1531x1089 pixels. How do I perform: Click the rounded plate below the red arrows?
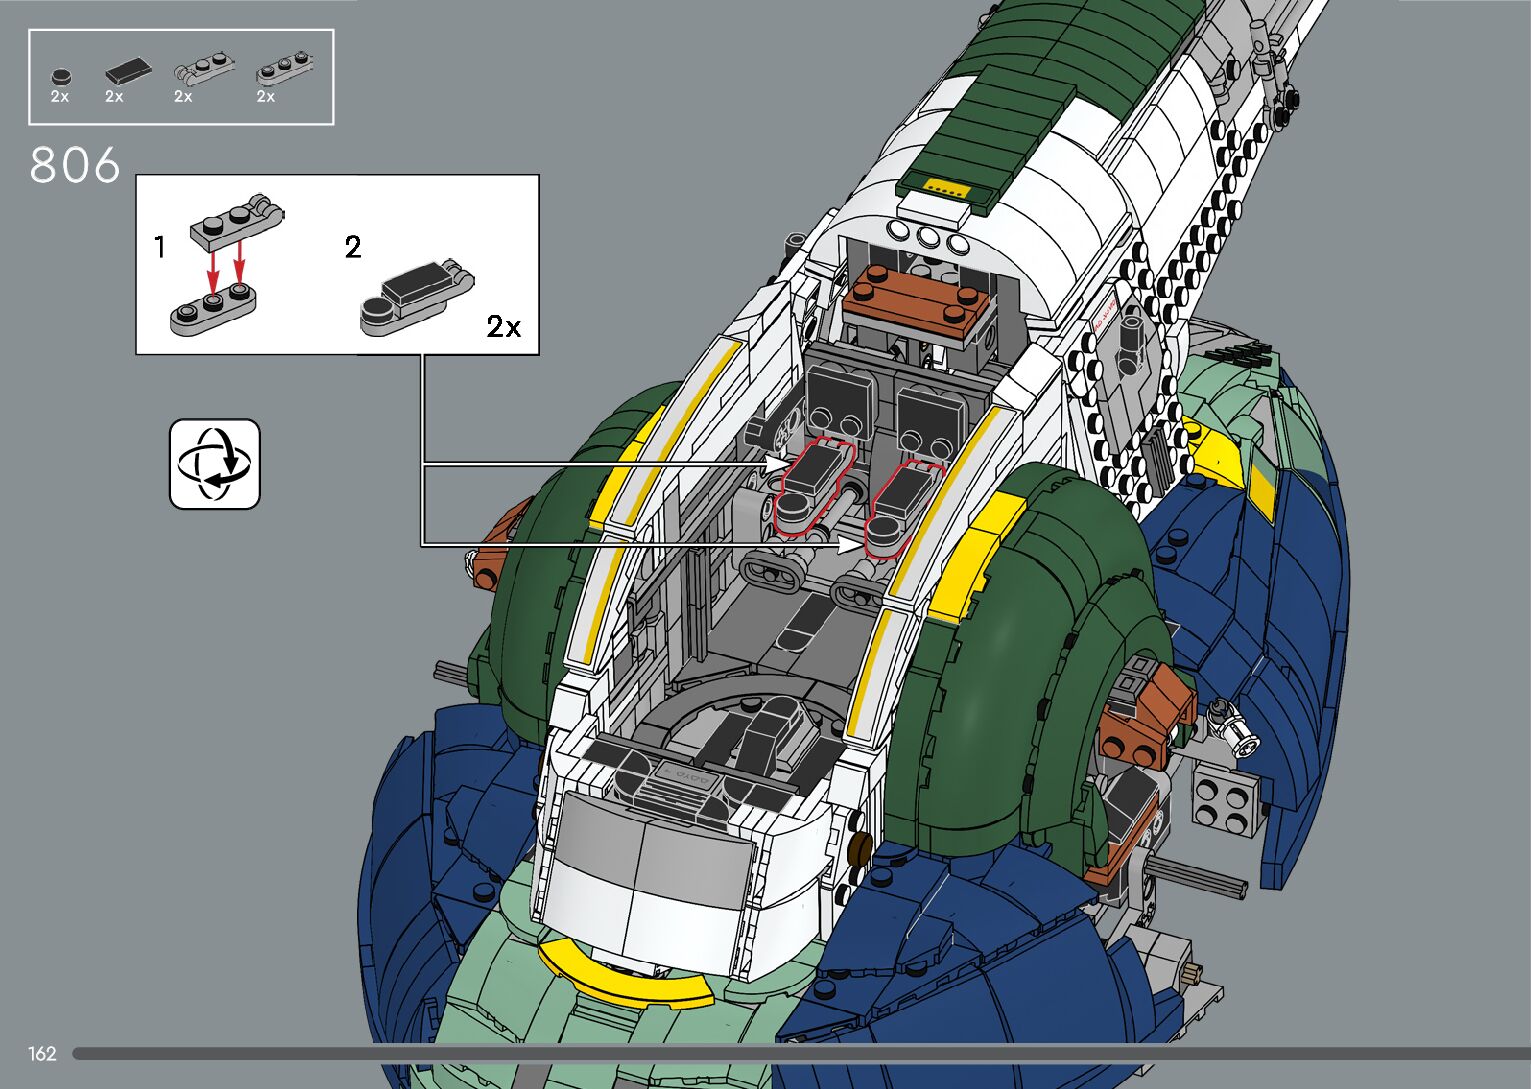(x=213, y=310)
